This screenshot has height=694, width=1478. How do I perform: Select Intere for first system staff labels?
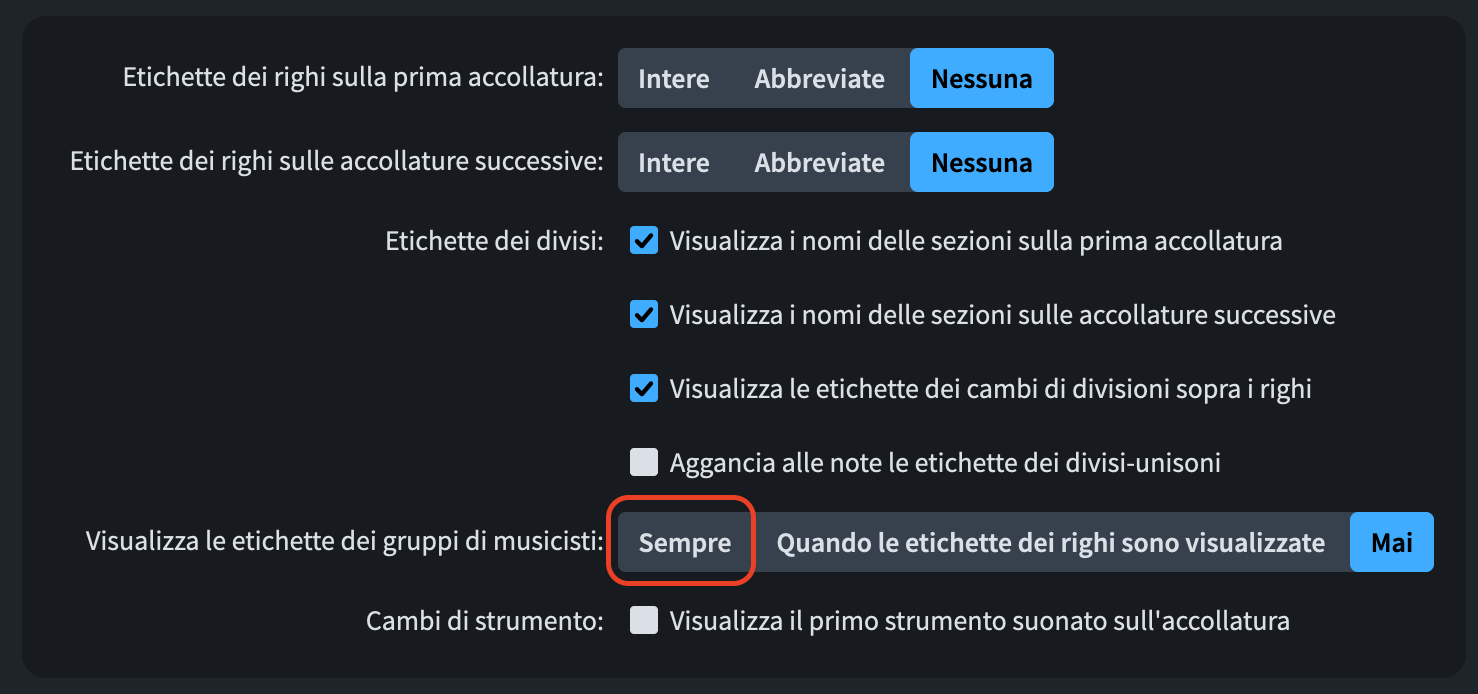coord(673,79)
